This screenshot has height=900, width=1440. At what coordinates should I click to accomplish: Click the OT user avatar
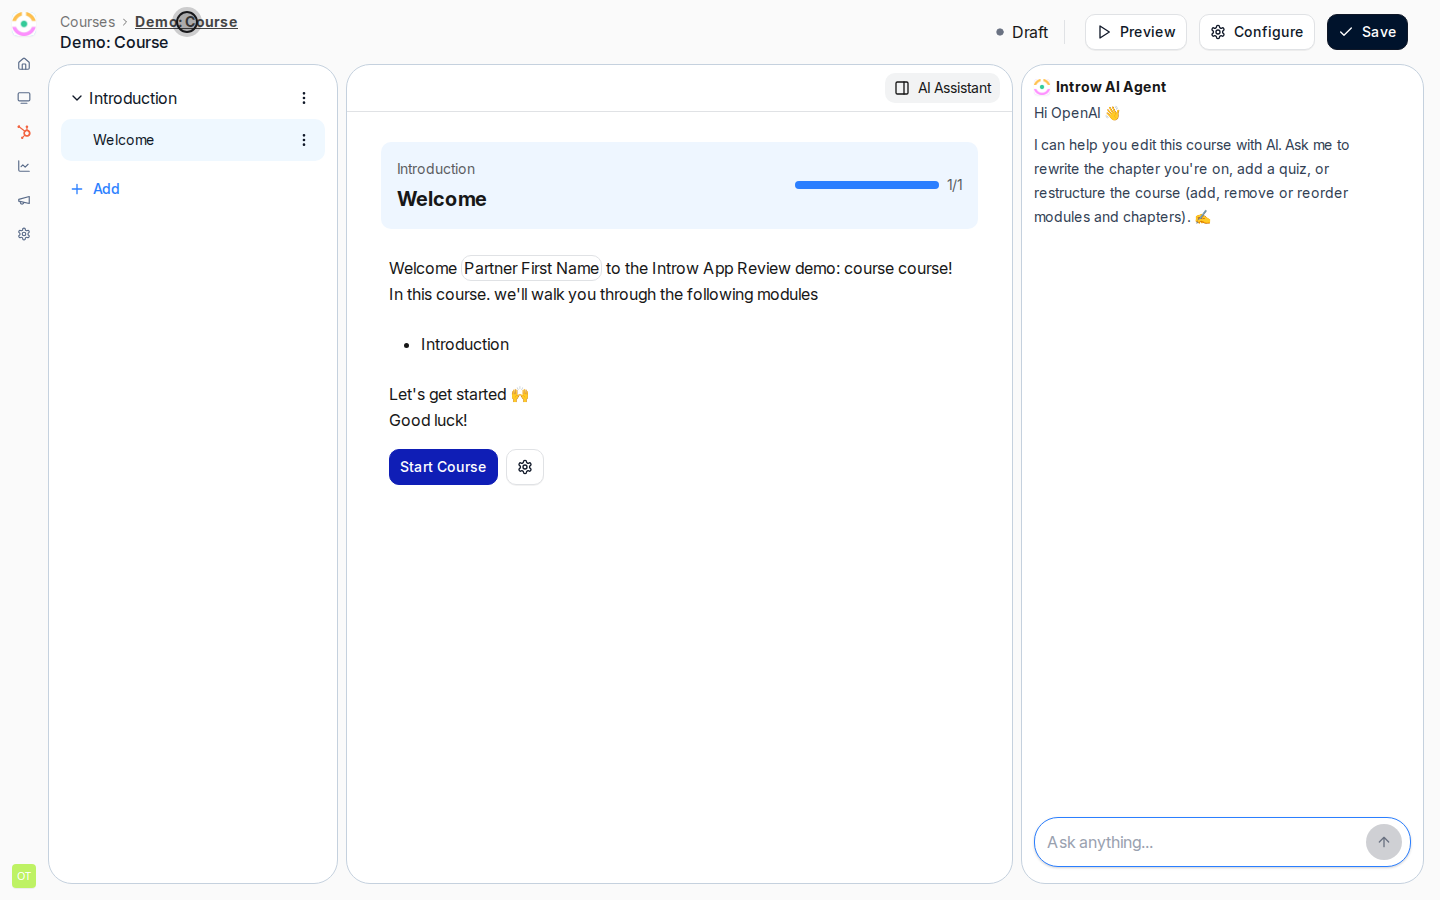click(x=24, y=876)
